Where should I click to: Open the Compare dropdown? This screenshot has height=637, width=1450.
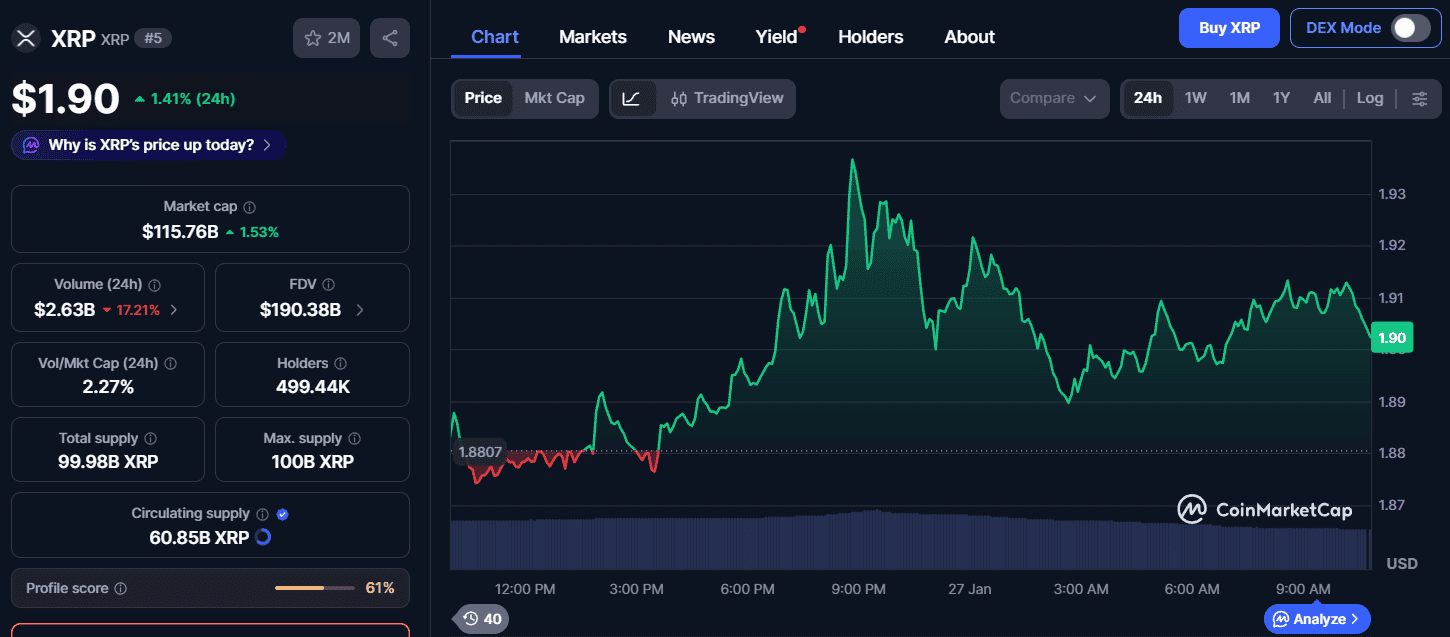coord(1053,98)
